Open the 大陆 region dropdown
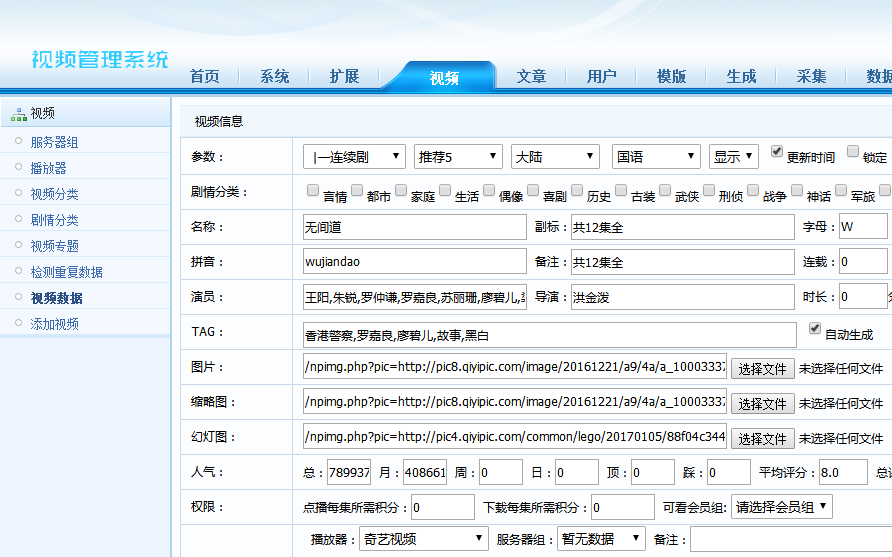The width and height of the screenshot is (892, 557). coord(555,156)
